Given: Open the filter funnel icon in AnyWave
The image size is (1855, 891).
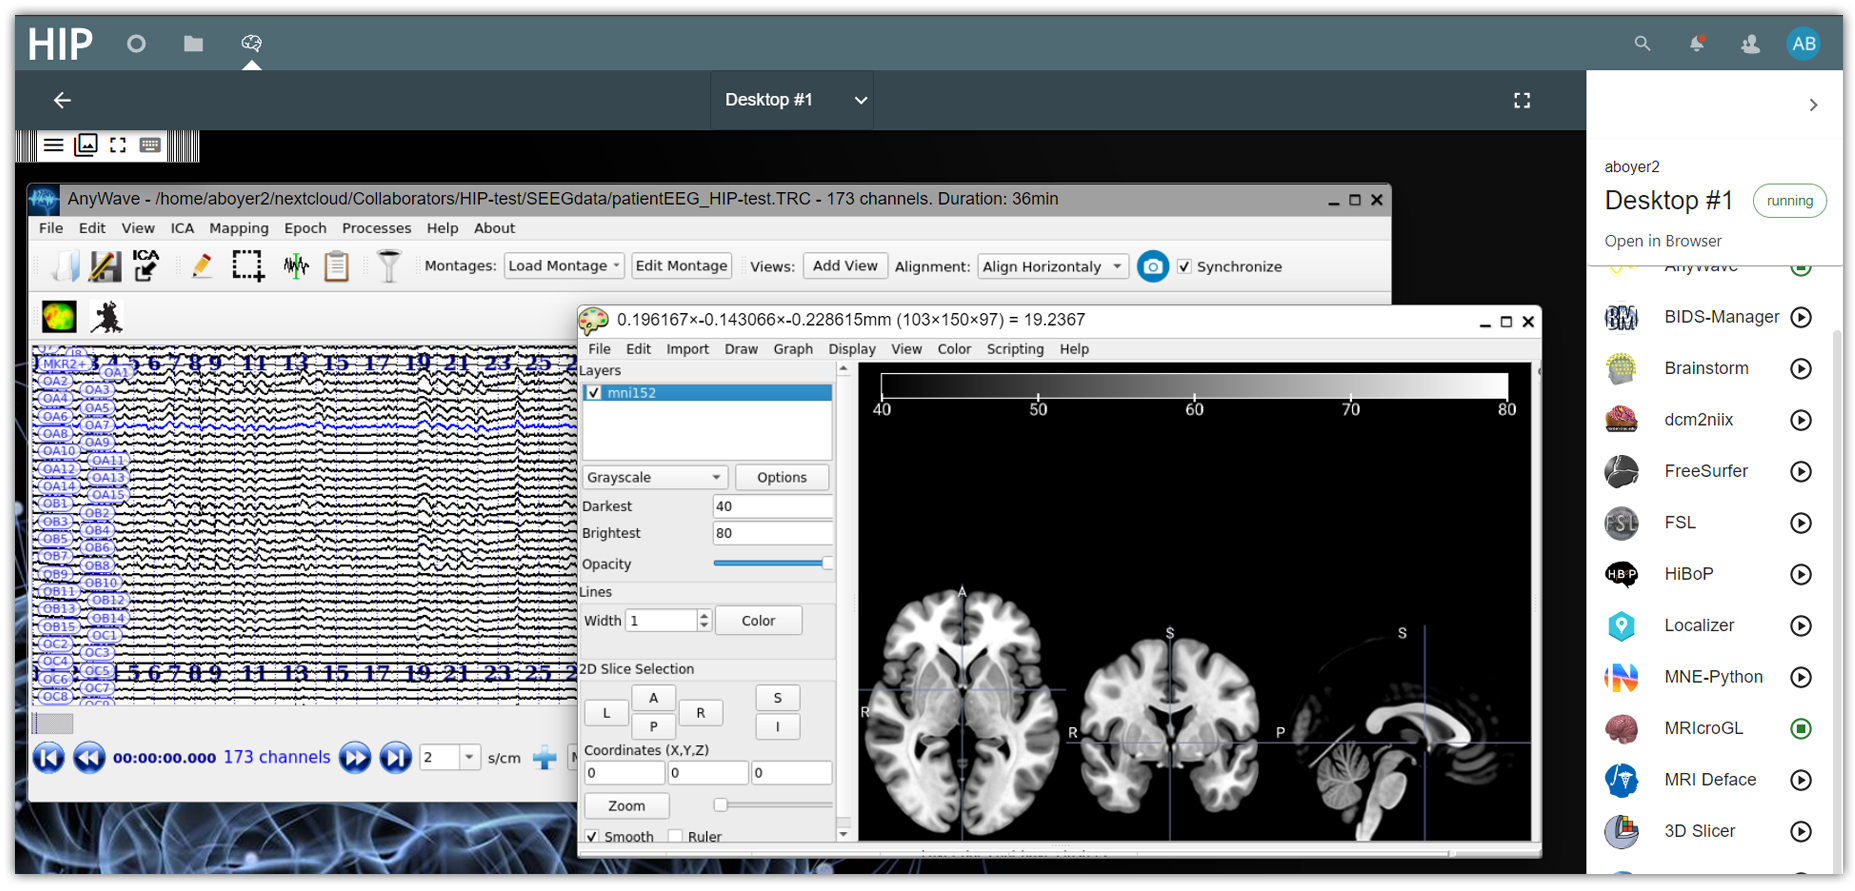Looking at the screenshot, I should (x=389, y=266).
